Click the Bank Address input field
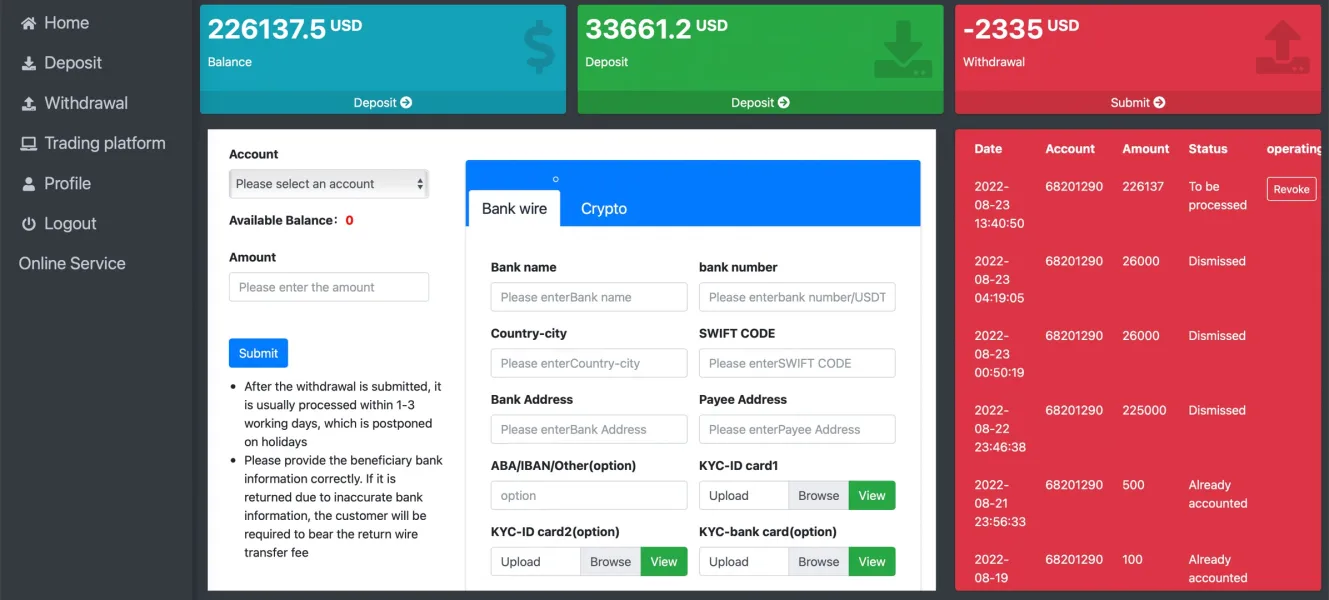Screen dimensions: 1329x600 (589, 429)
